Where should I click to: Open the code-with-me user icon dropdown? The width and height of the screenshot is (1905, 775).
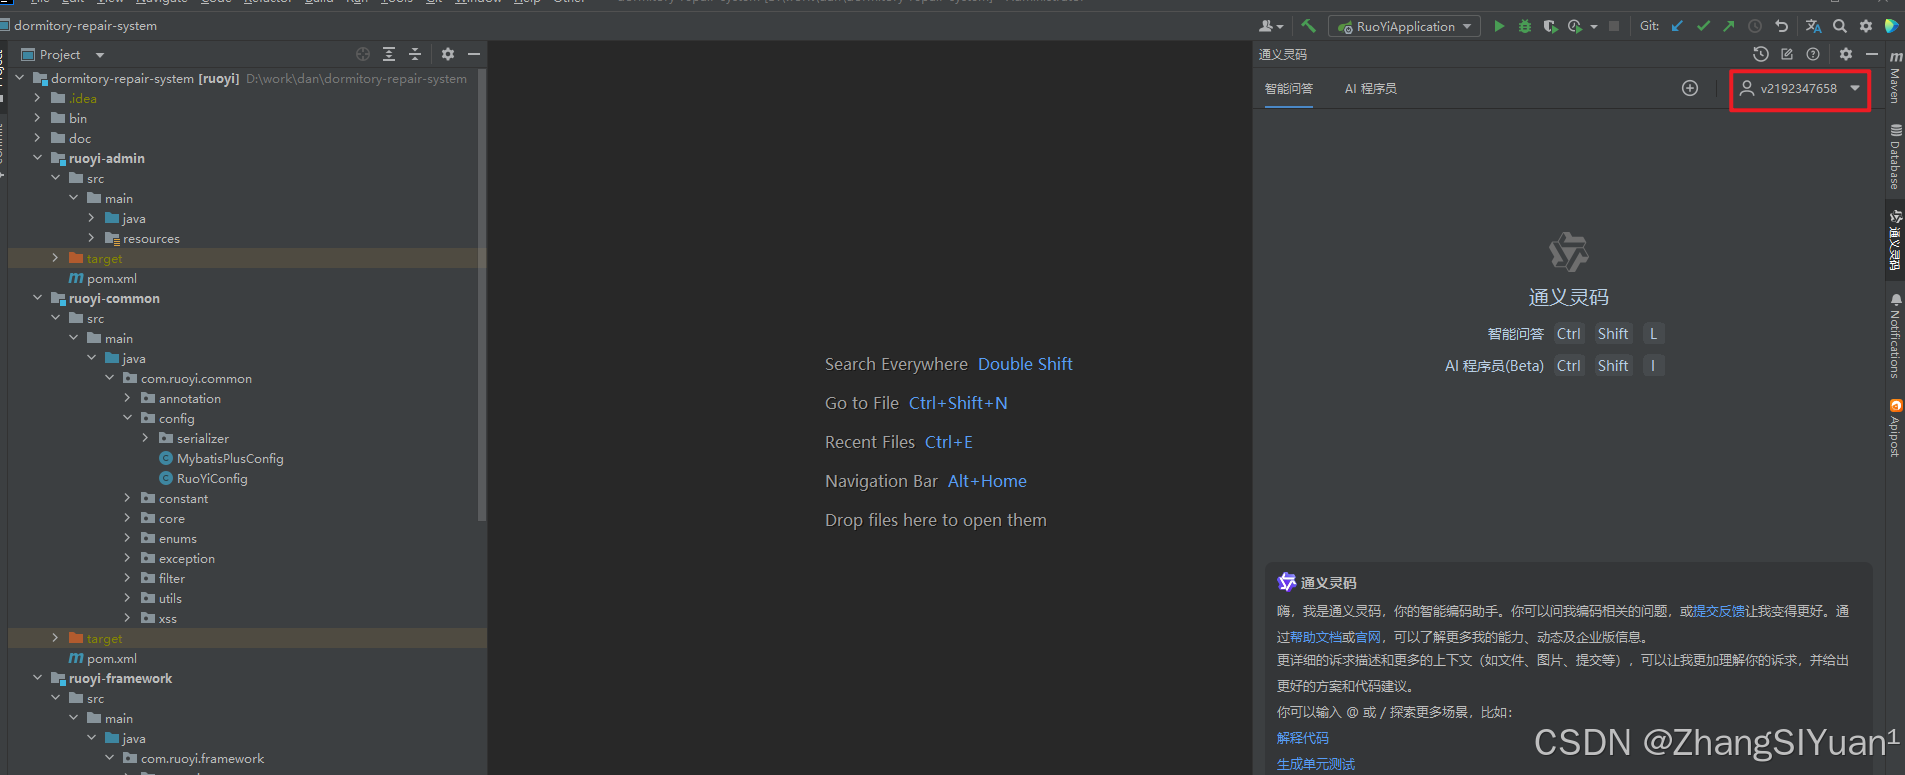1272,26
